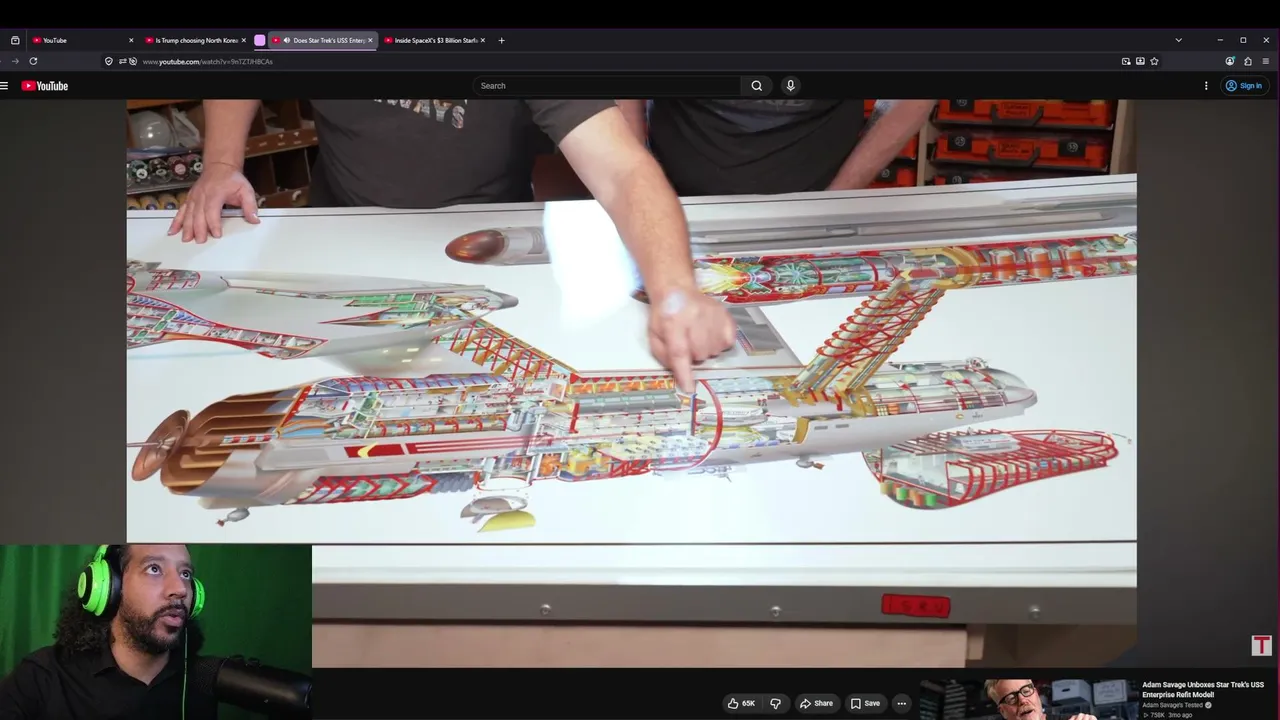This screenshot has height=720, width=1280.
Task: Visit Adam Savage's Tested channel link
Action: click(x=1172, y=705)
